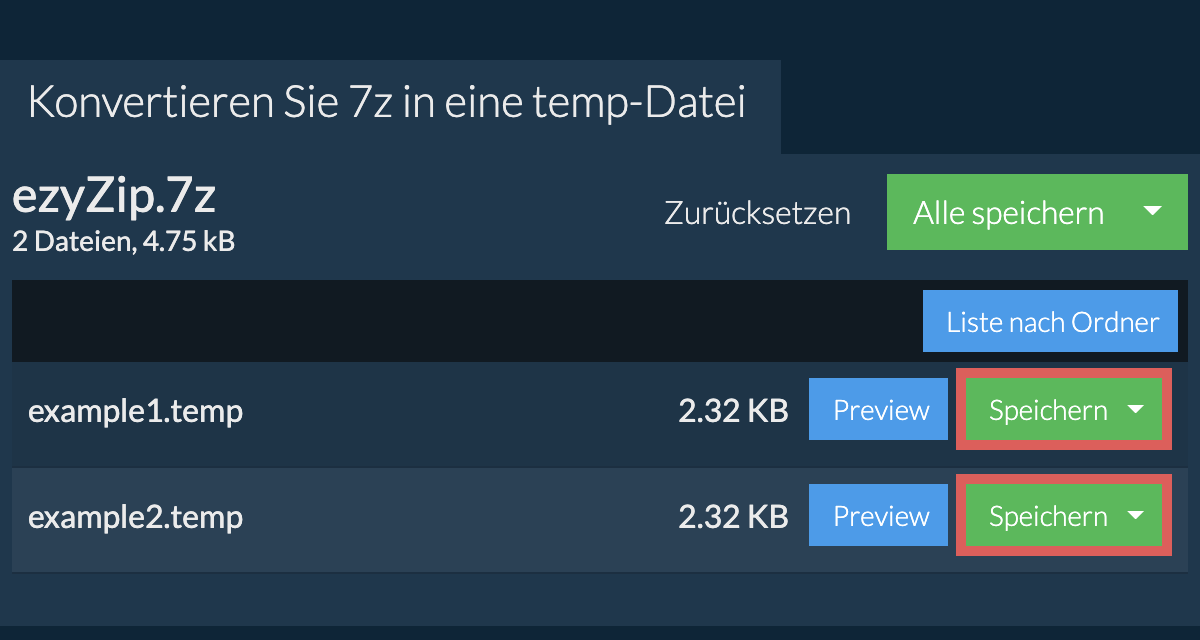Viewport: 1200px width, 640px height.
Task: Click the 2 Dateien, 4.75 kB summary
Action: click(x=123, y=241)
